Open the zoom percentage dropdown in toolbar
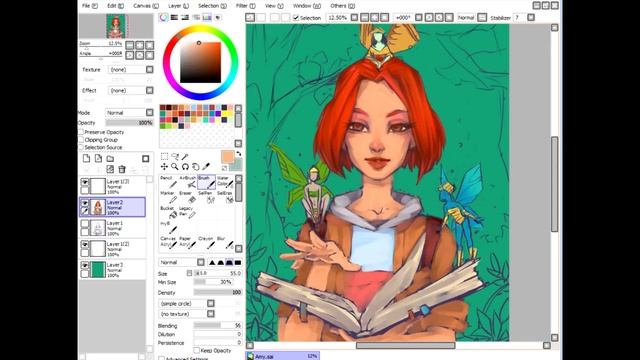This screenshot has height=360, width=640. click(354, 18)
